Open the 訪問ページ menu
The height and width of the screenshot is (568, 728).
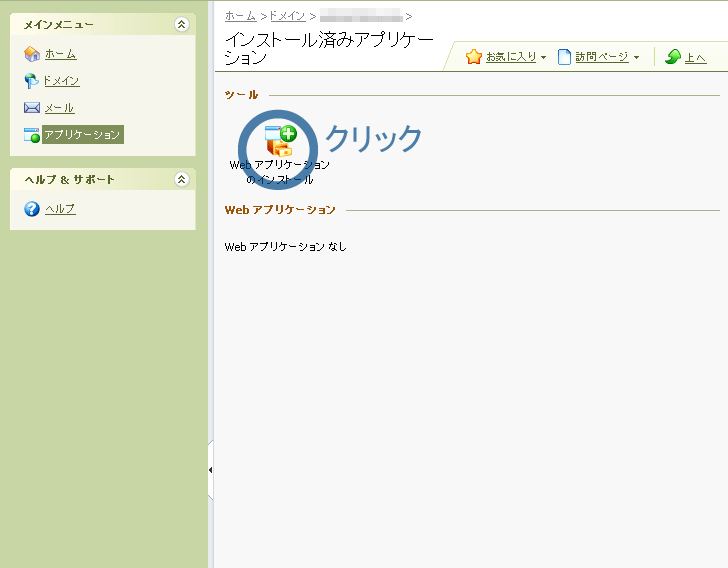click(602, 57)
